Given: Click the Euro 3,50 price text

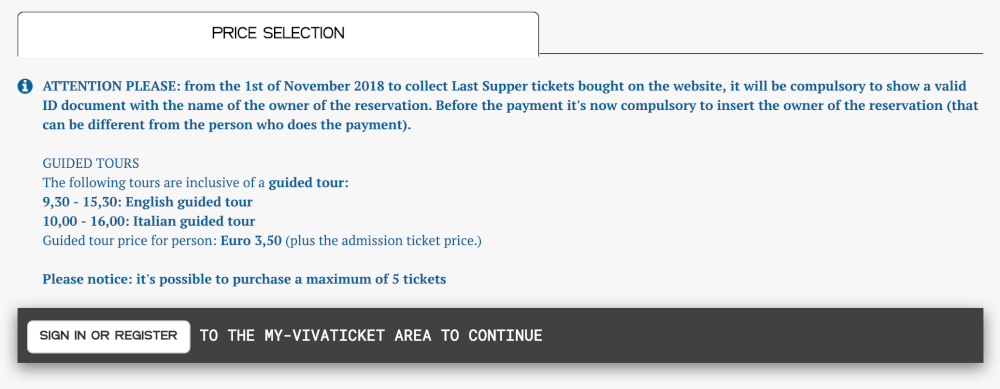Looking at the screenshot, I should pos(251,242).
